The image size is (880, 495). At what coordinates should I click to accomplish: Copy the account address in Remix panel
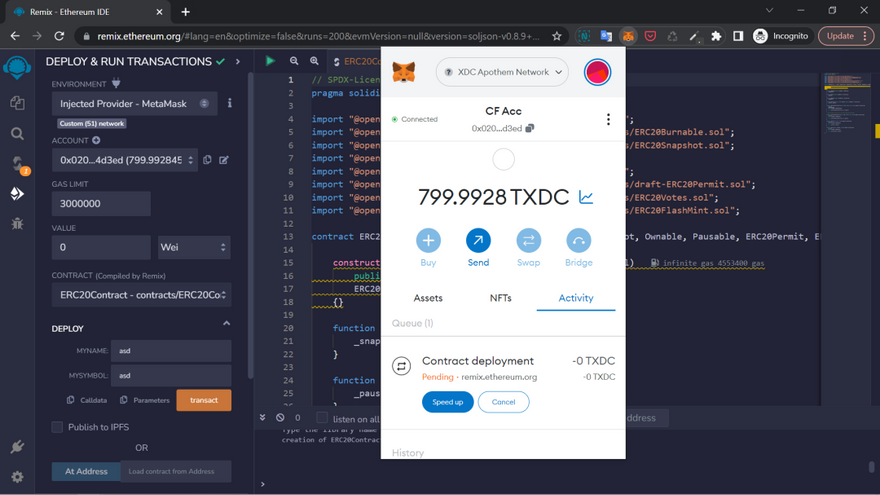(207, 160)
